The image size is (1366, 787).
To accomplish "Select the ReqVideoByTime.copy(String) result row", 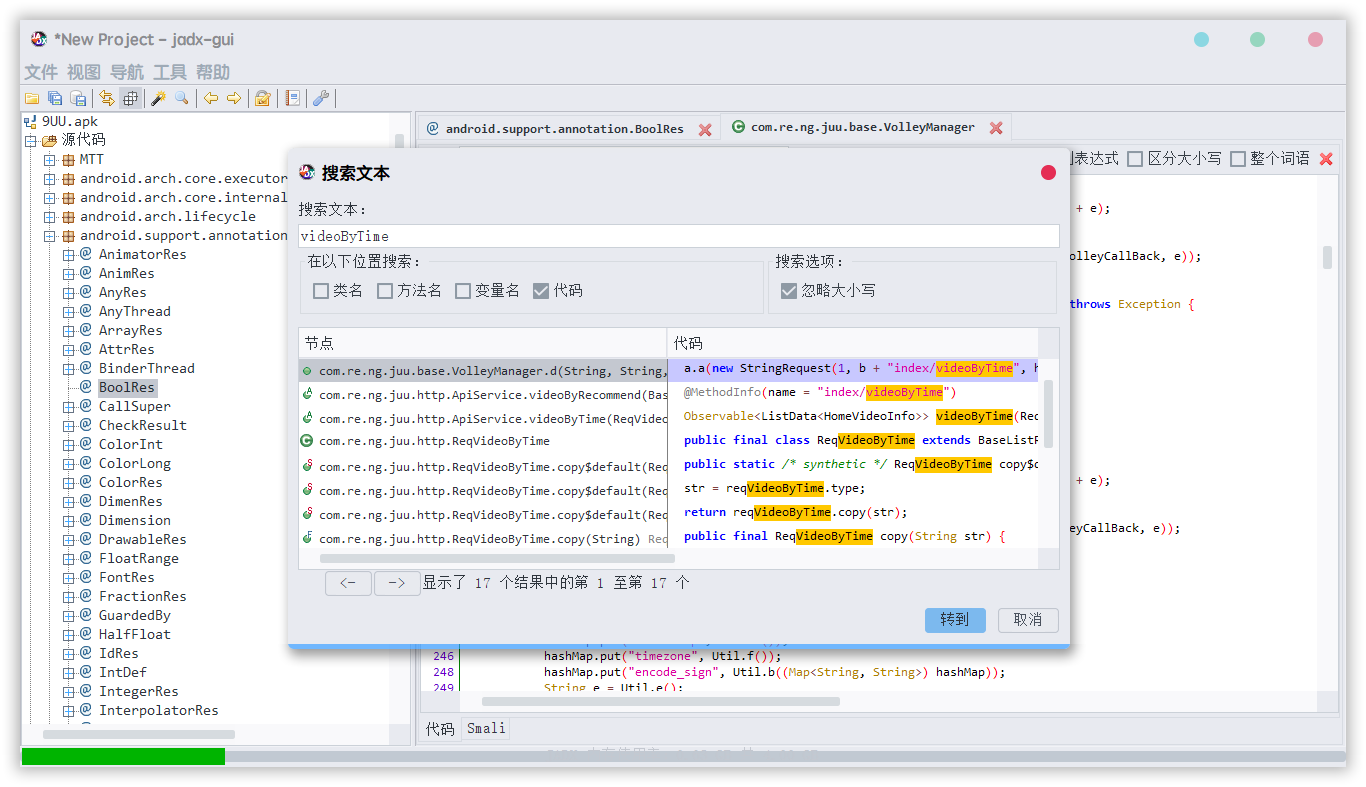I will pos(483,539).
